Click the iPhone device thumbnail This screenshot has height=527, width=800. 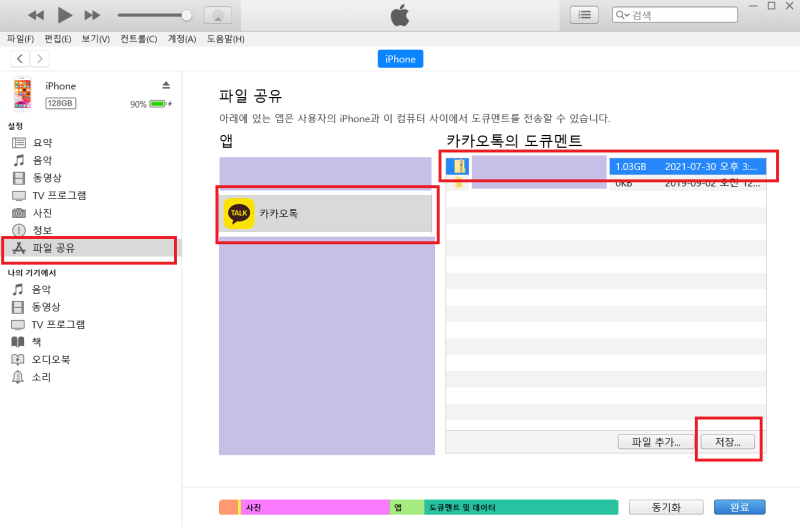[22, 94]
